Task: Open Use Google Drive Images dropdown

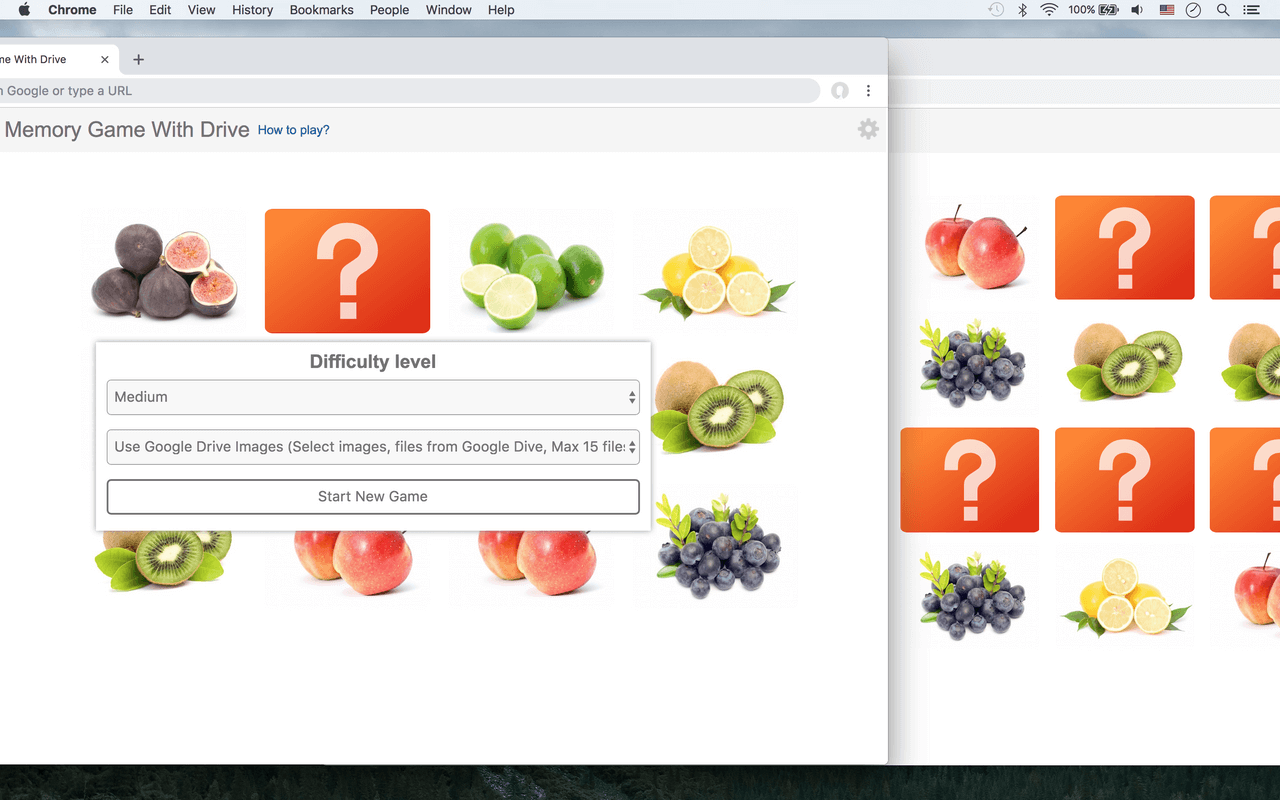Action: [372, 447]
